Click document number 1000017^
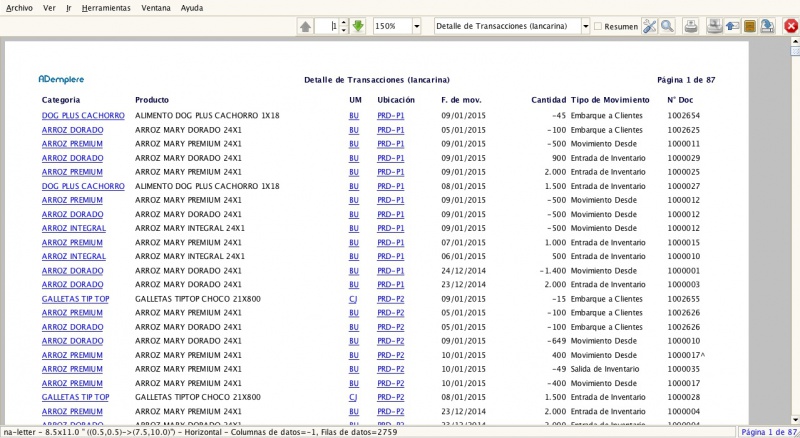This screenshot has width=800, height=438. click(686, 355)
